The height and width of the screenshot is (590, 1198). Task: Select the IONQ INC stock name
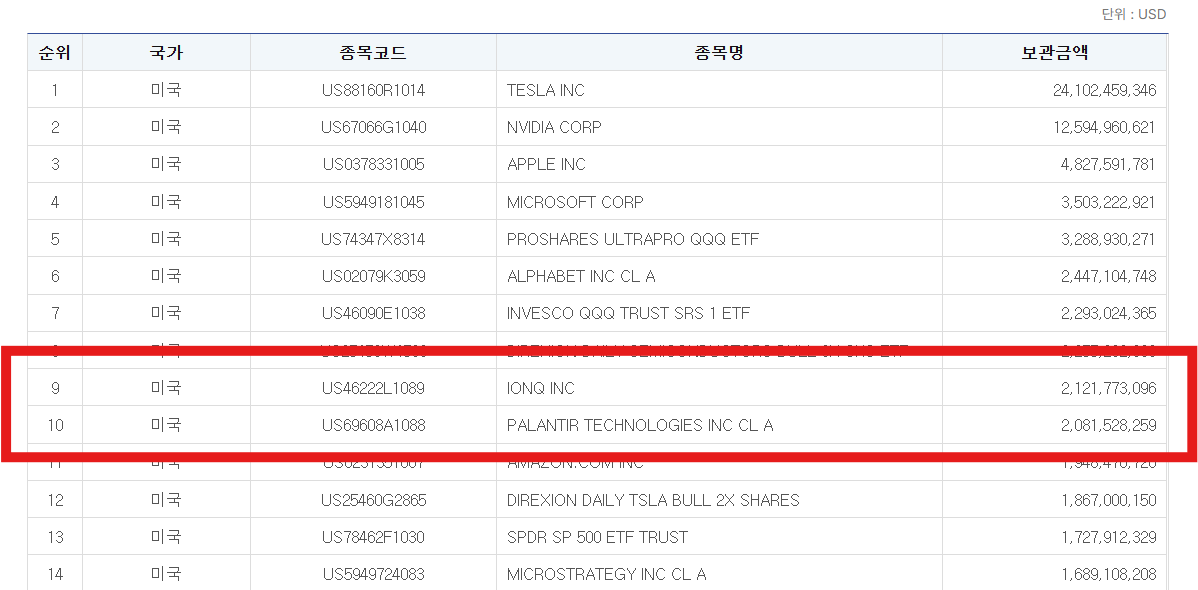pyautogui.click(x=541, y=388)
